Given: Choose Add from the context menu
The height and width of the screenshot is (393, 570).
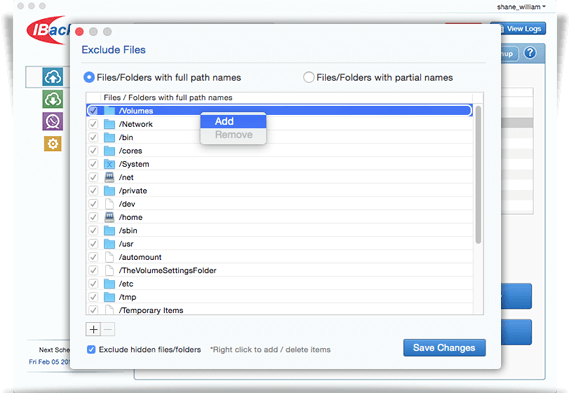Looking at the screenshot, I should pyautogui.click(x=233, y=121).
